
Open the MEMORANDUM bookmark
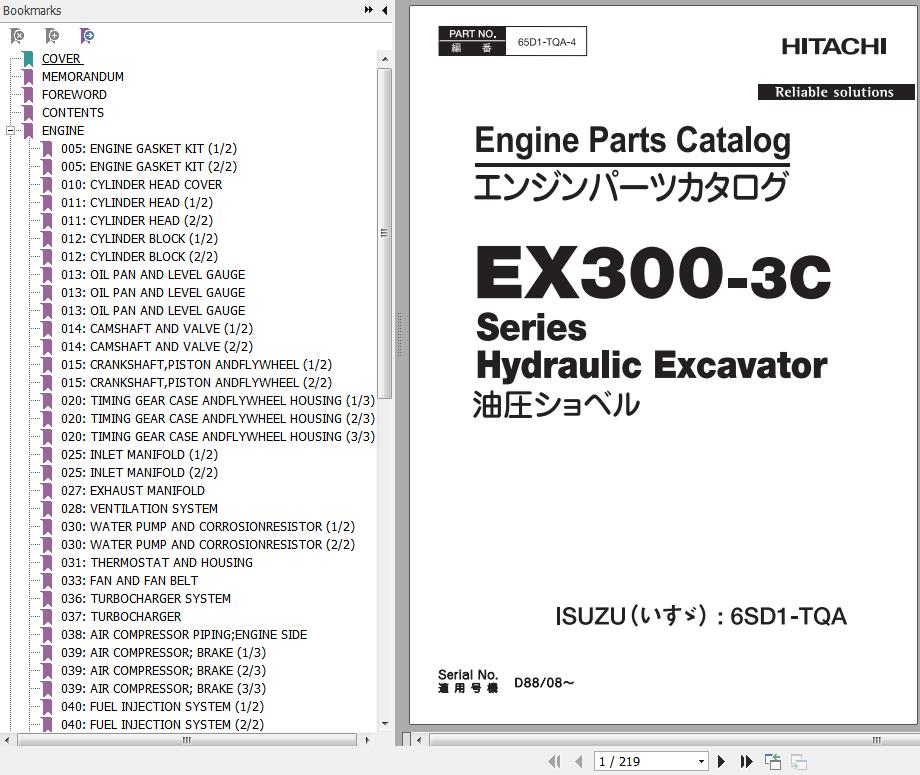83,77
